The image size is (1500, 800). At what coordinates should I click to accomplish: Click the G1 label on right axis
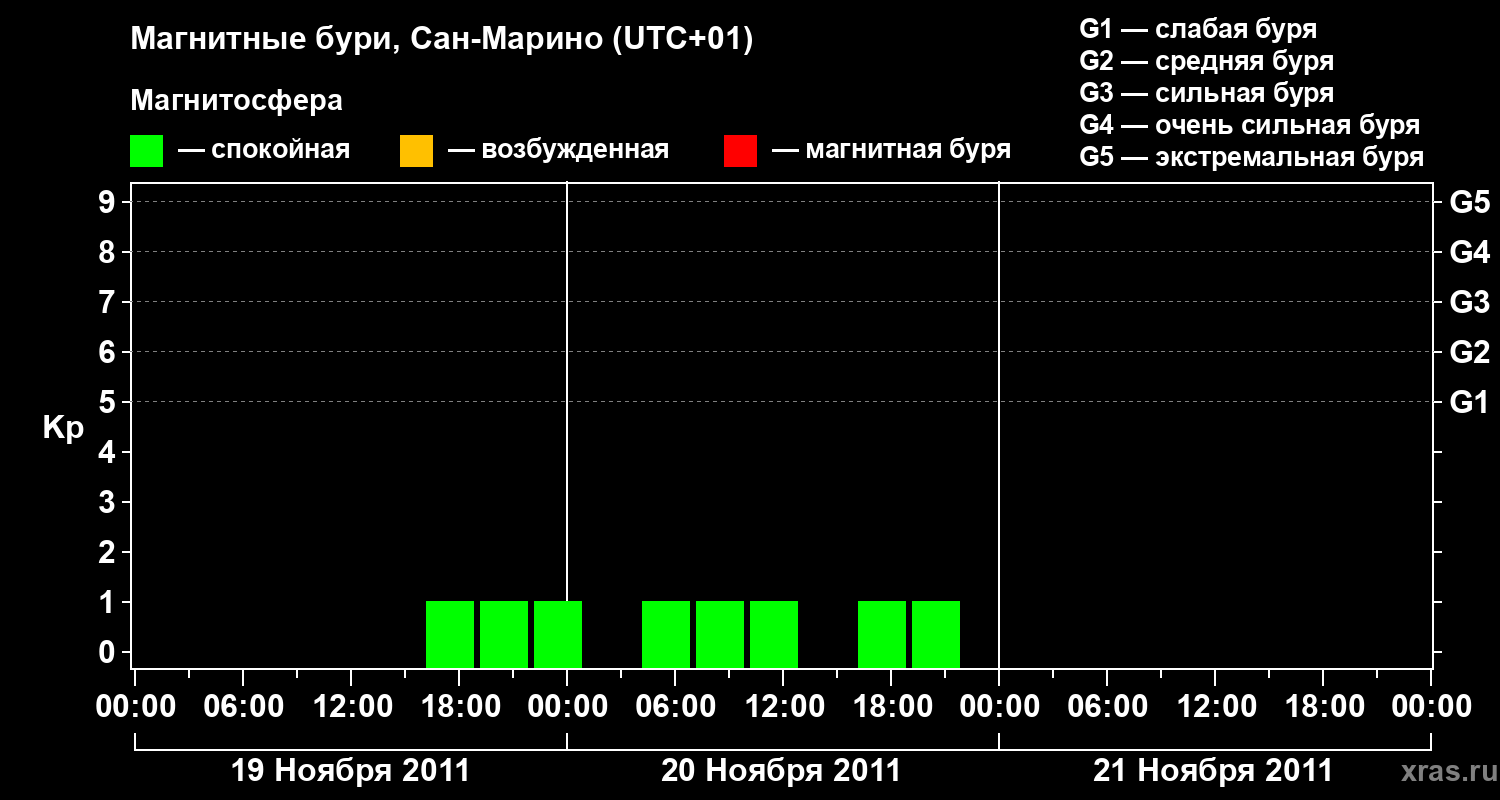tap(1470, 402)
